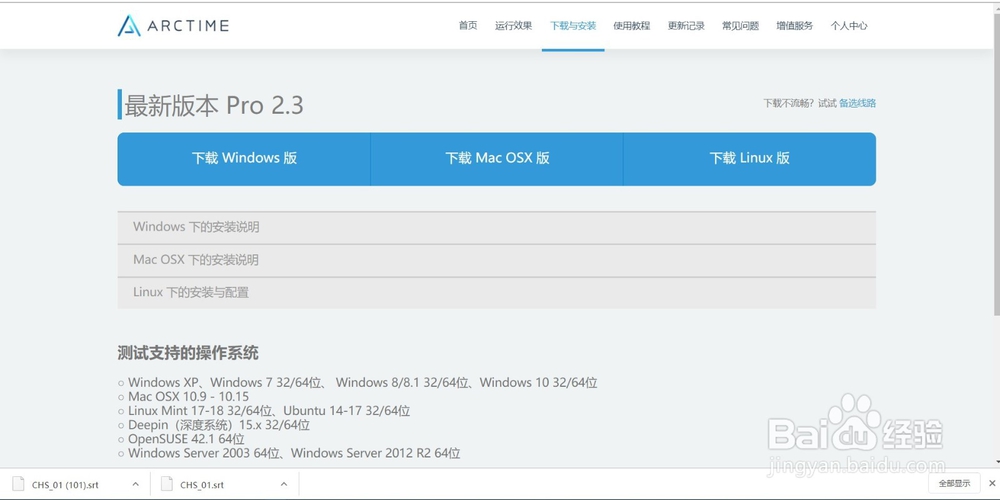Expand Linux 下的安装与配置 section
The width and height of the screenshot is (1000, 500).
pos(496,293)
